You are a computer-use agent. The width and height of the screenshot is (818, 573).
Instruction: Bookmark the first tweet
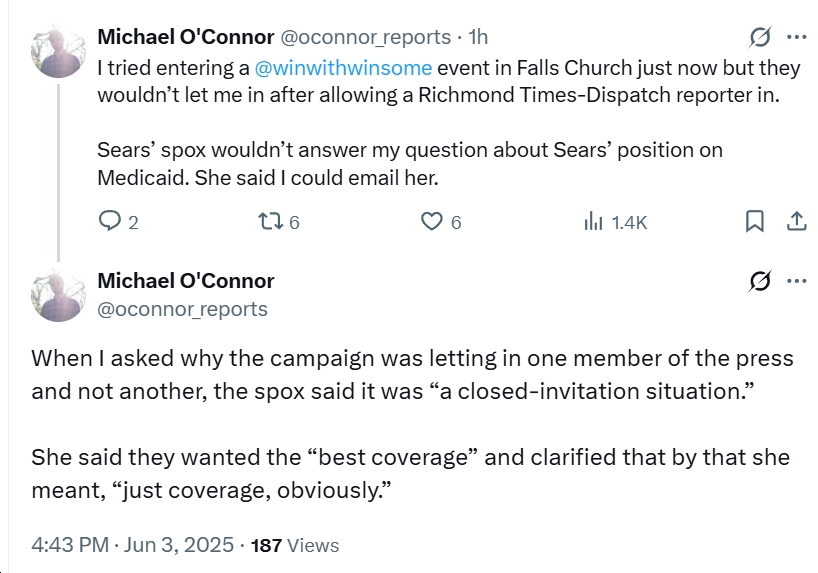[x=754, y=221]
